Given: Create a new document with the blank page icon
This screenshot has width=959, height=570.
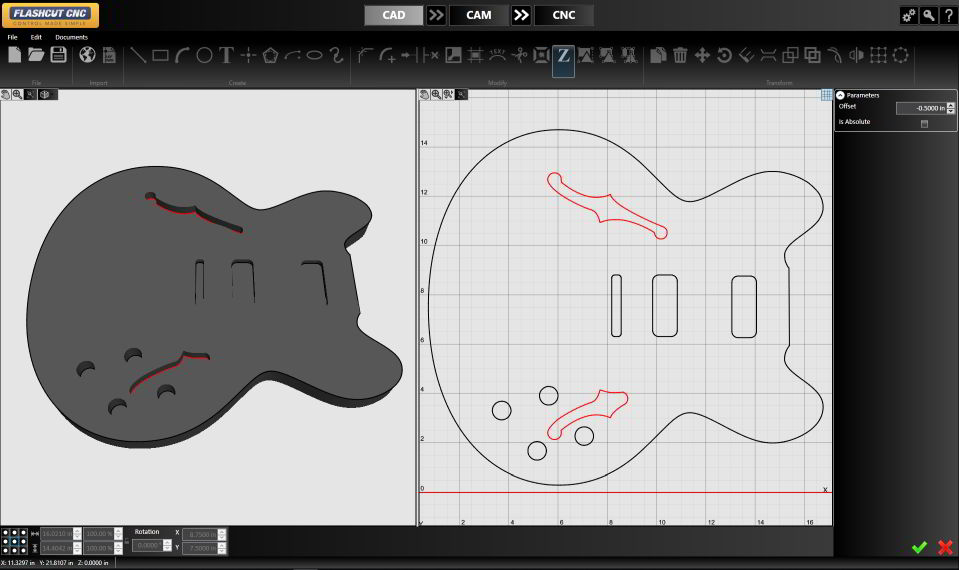Looking at the screenshot, I should (x=15, y=55).
